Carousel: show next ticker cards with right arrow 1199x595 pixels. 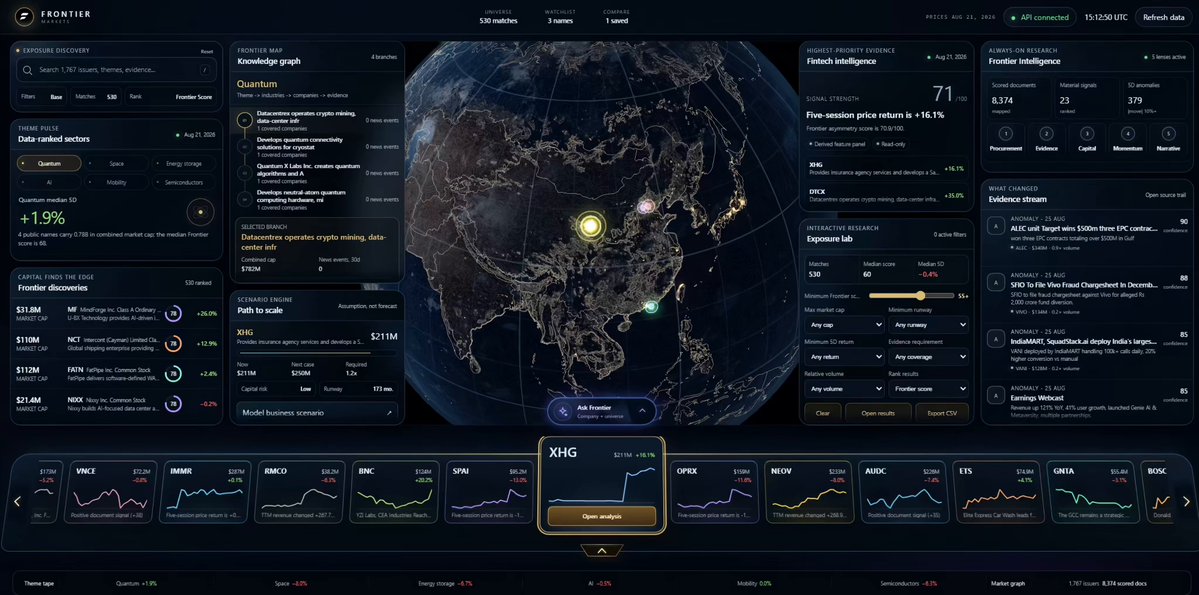click(1186, 502)
